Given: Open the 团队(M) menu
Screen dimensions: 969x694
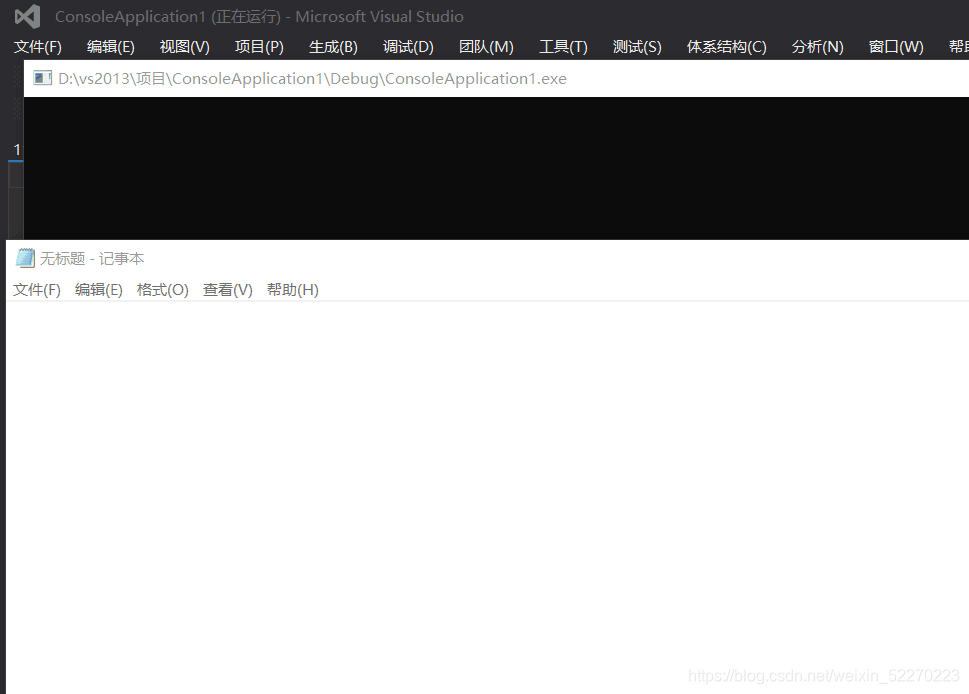Looking at the screenshot, I should [x=486, y=47].
